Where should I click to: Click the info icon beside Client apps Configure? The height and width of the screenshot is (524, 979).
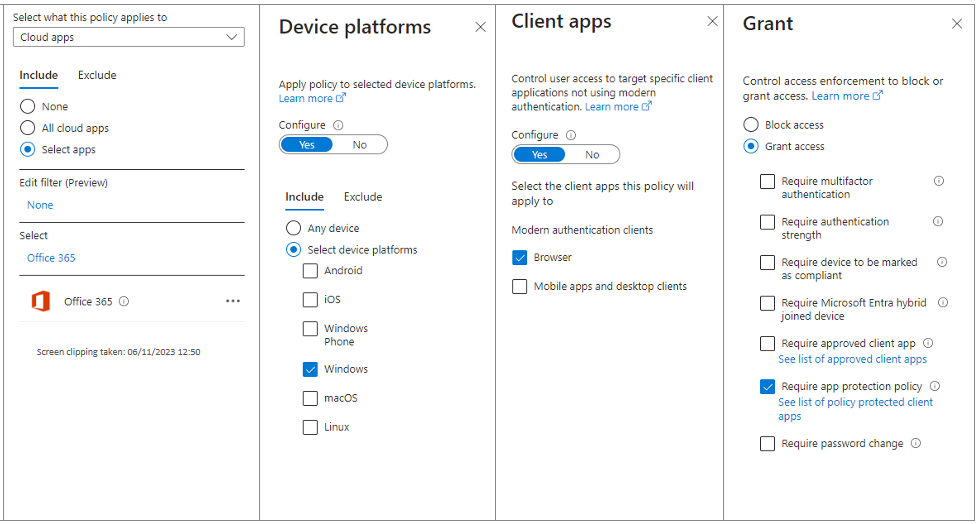pos(571,135)
